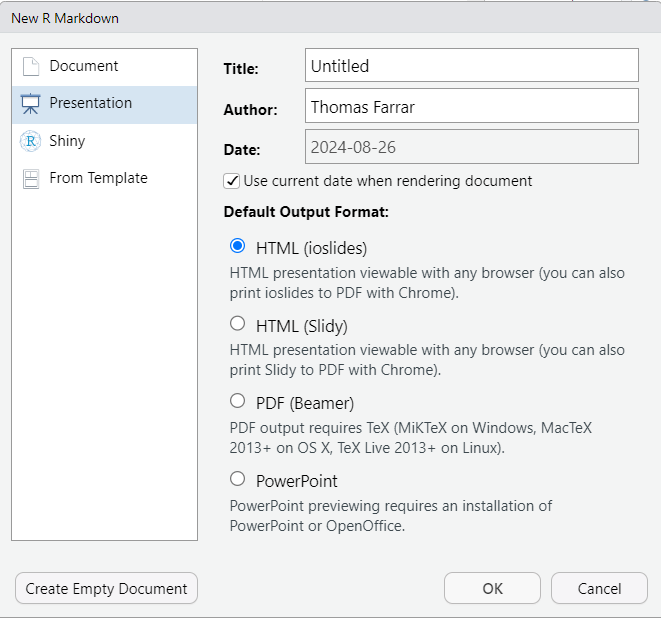Select the Document list item label

[x=83, y=66]
